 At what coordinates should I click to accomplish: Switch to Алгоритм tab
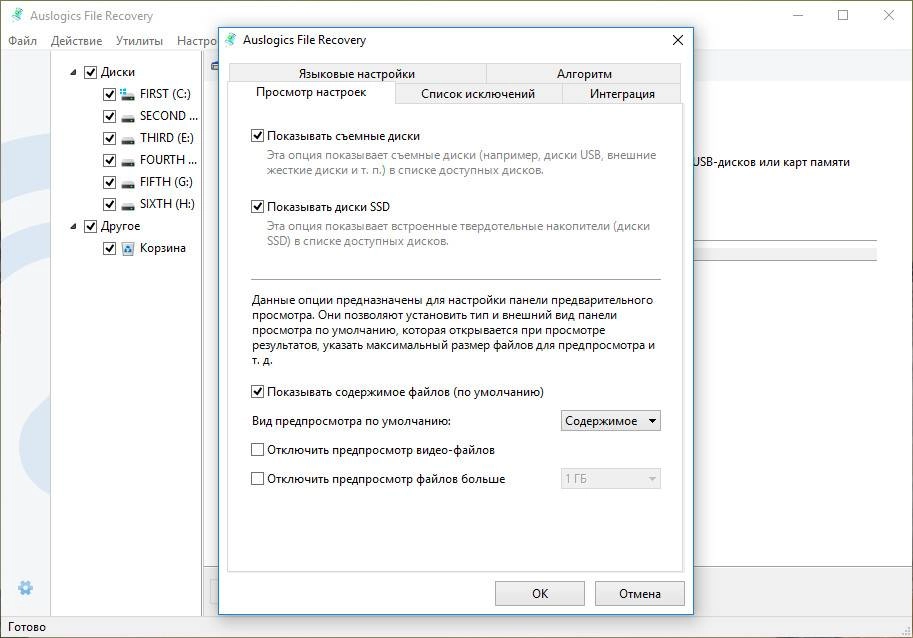583,74
